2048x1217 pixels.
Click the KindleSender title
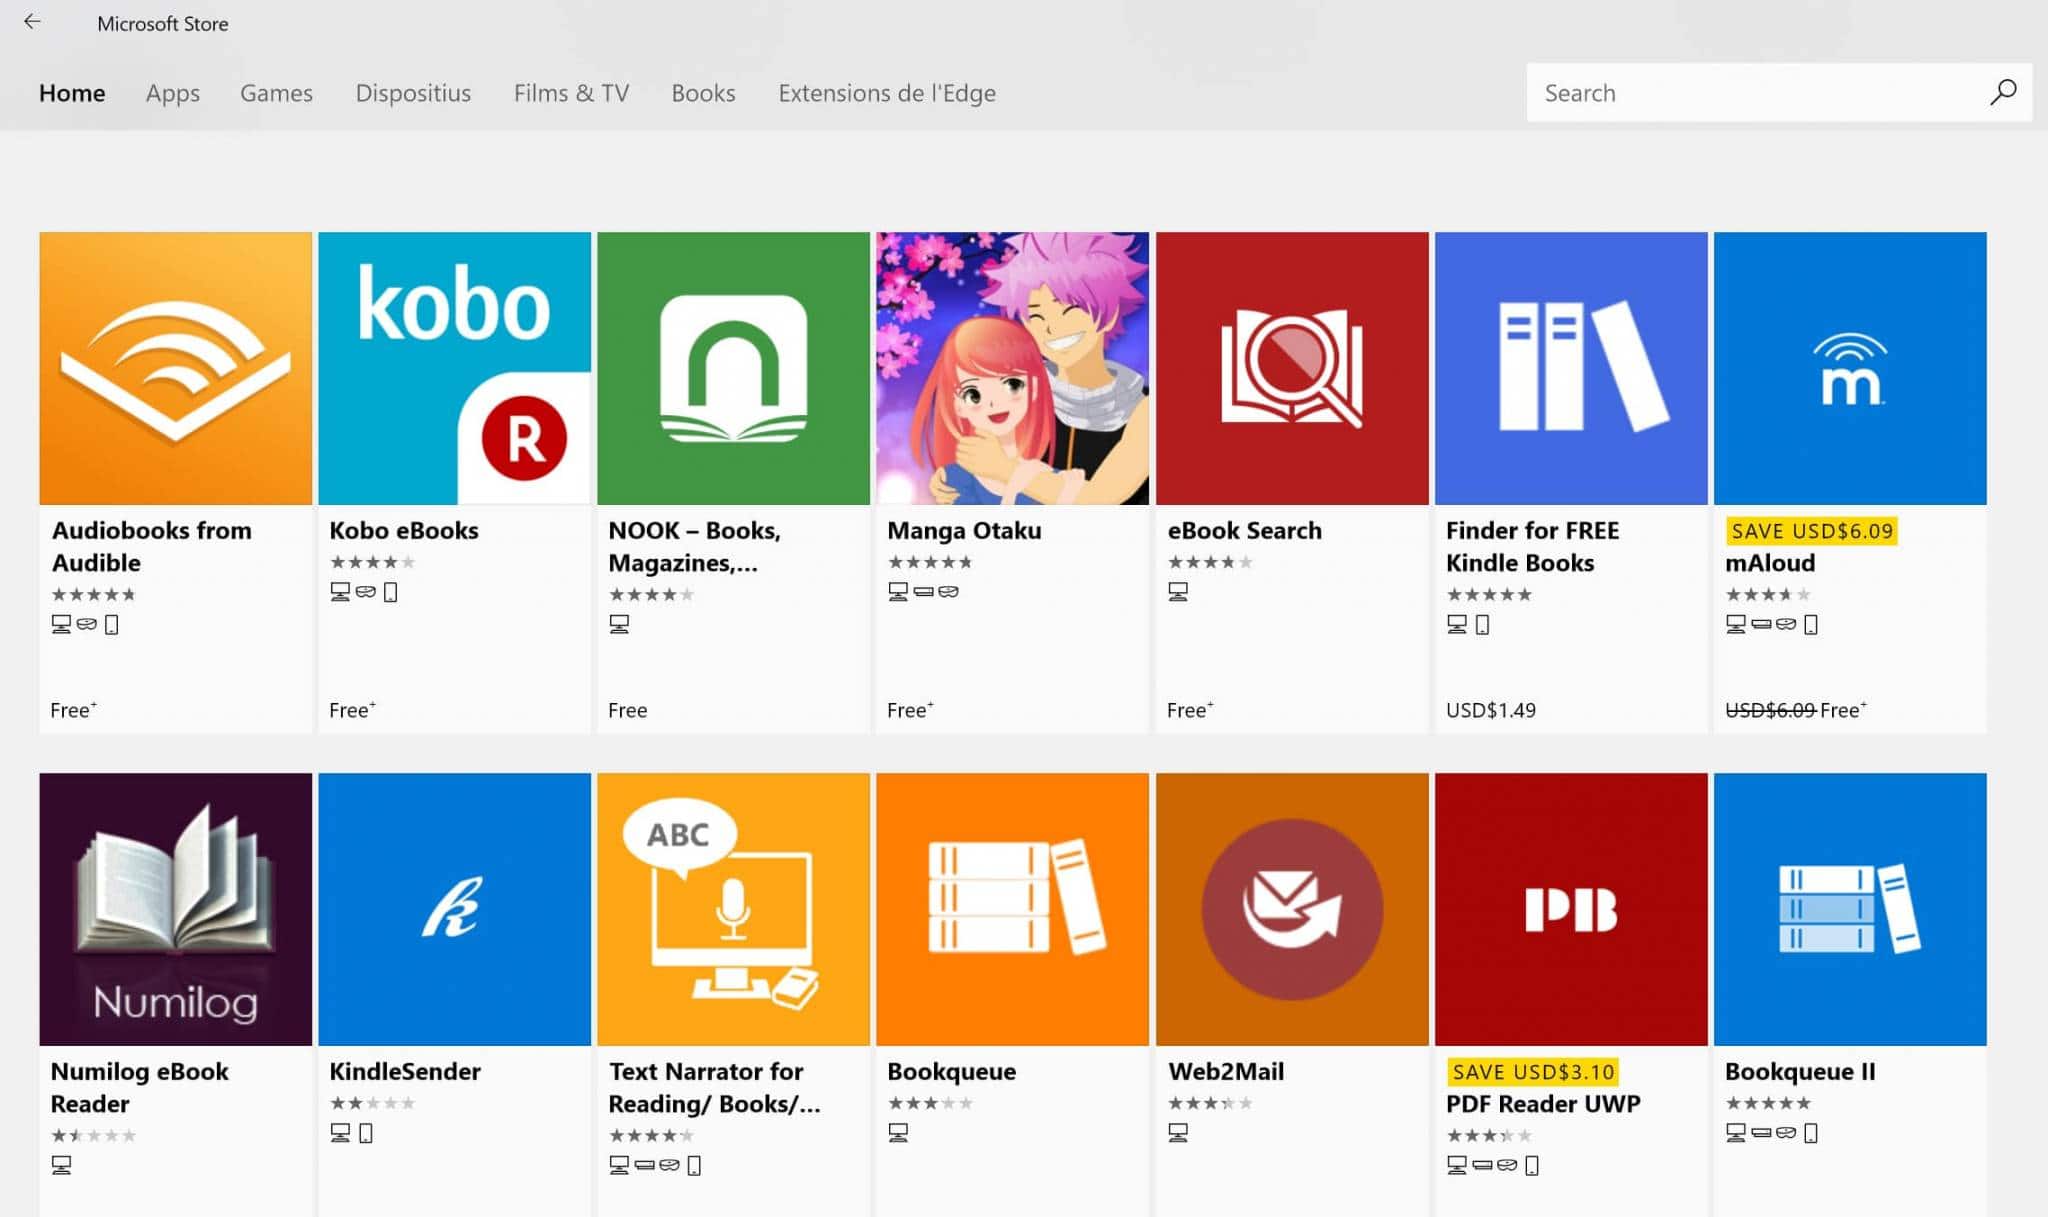coord(405,1071)
